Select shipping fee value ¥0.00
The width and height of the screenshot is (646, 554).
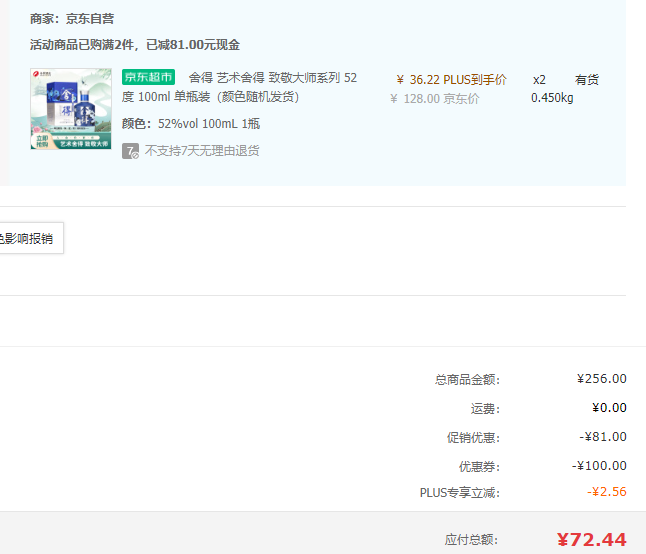609,408
